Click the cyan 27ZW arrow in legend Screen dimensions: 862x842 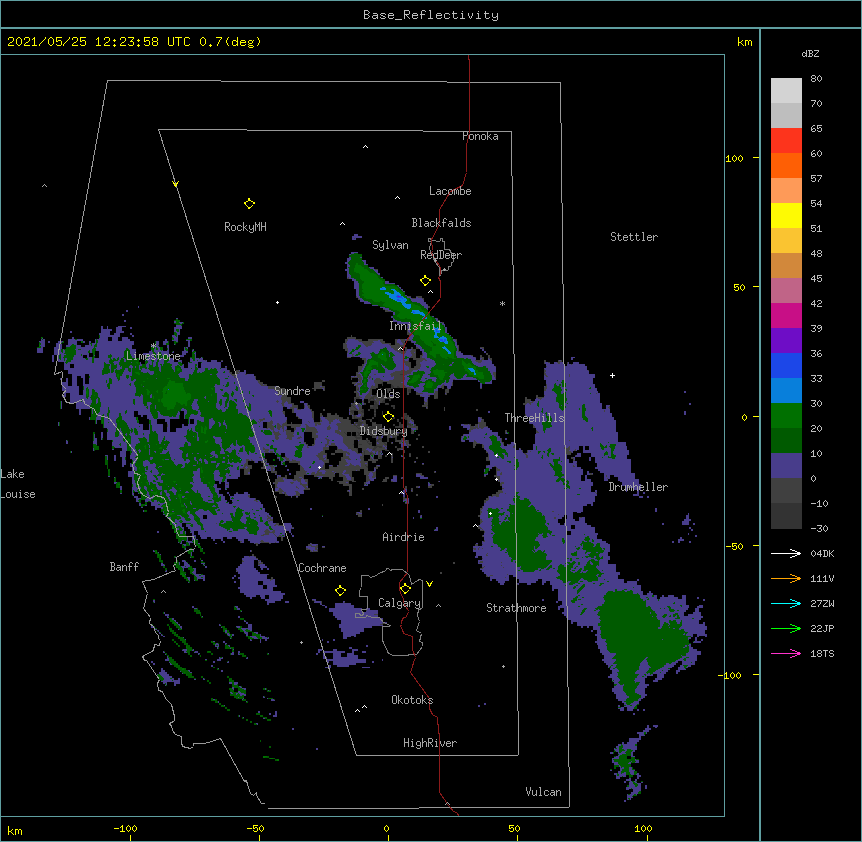[x=786, y=603]
